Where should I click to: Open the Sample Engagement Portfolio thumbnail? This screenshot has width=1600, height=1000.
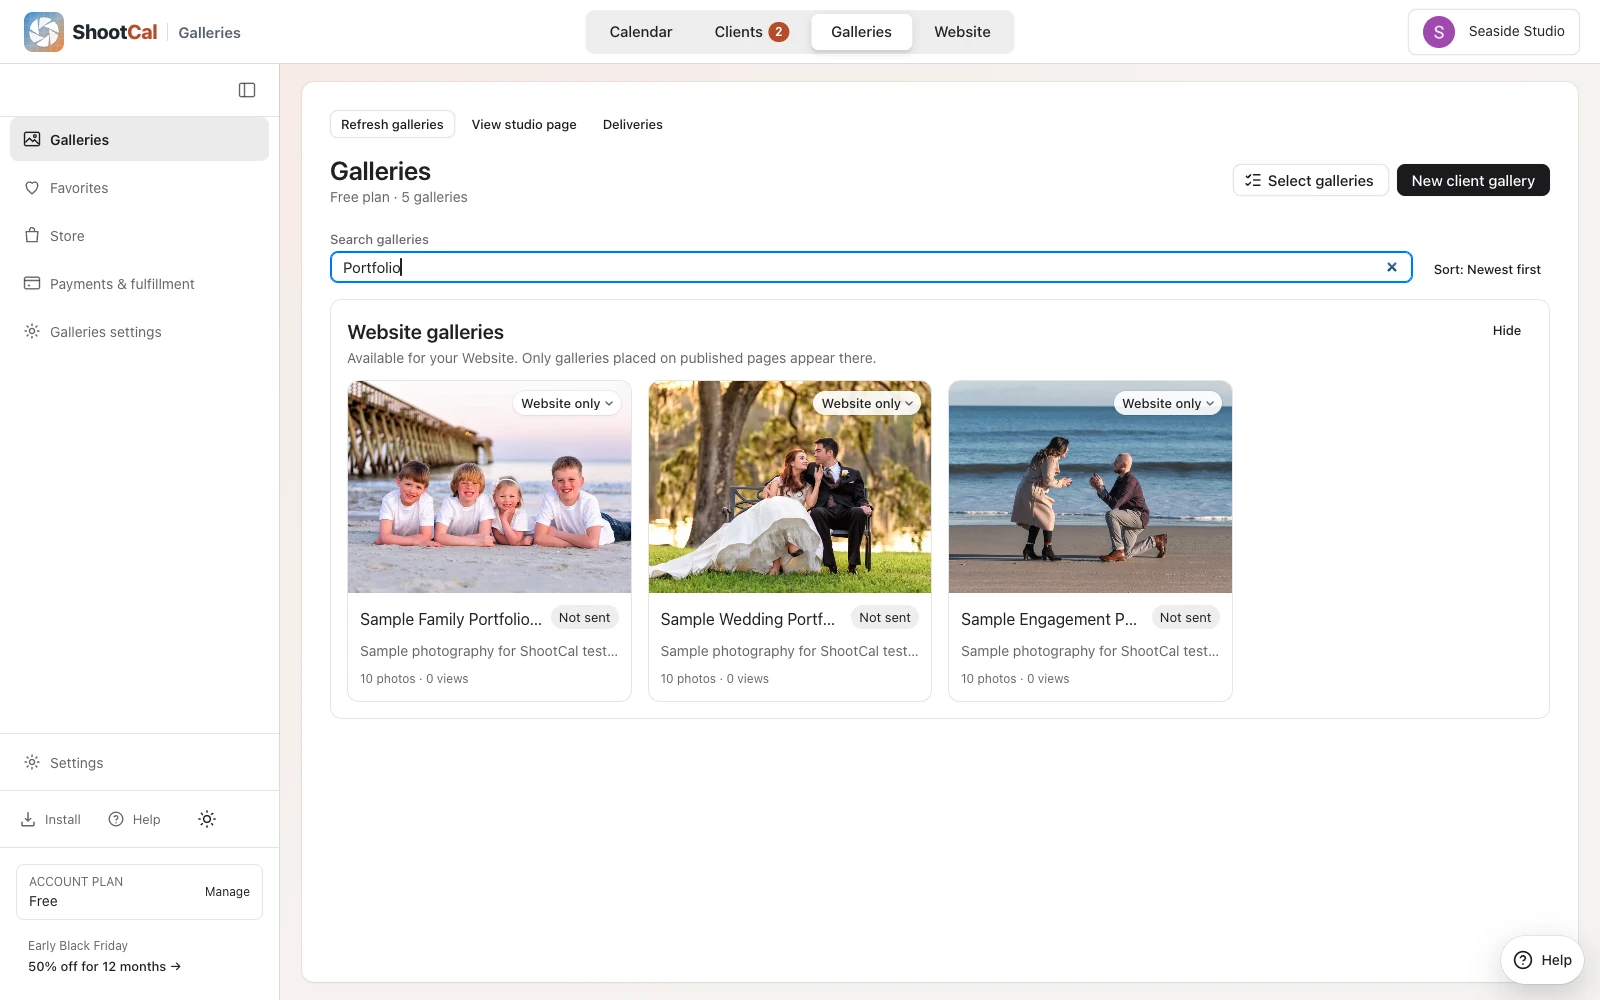point(1090,487)
